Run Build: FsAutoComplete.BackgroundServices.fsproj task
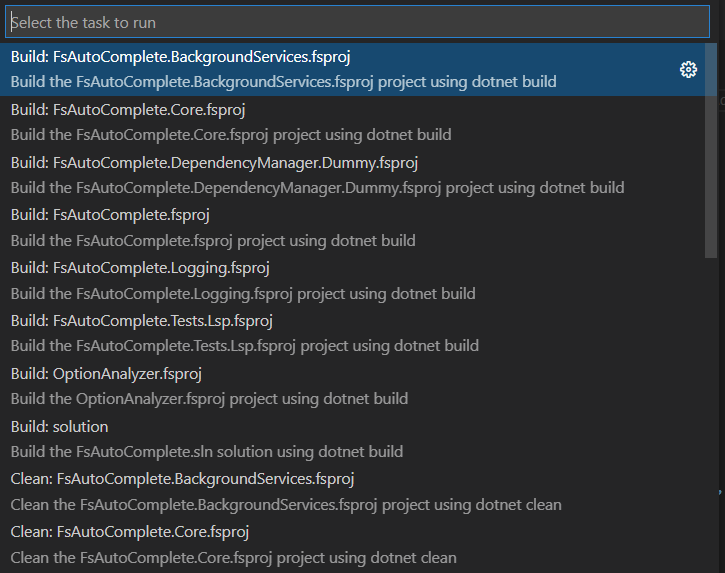Screen dimensions: 725x573 click(x=352, y=69)
